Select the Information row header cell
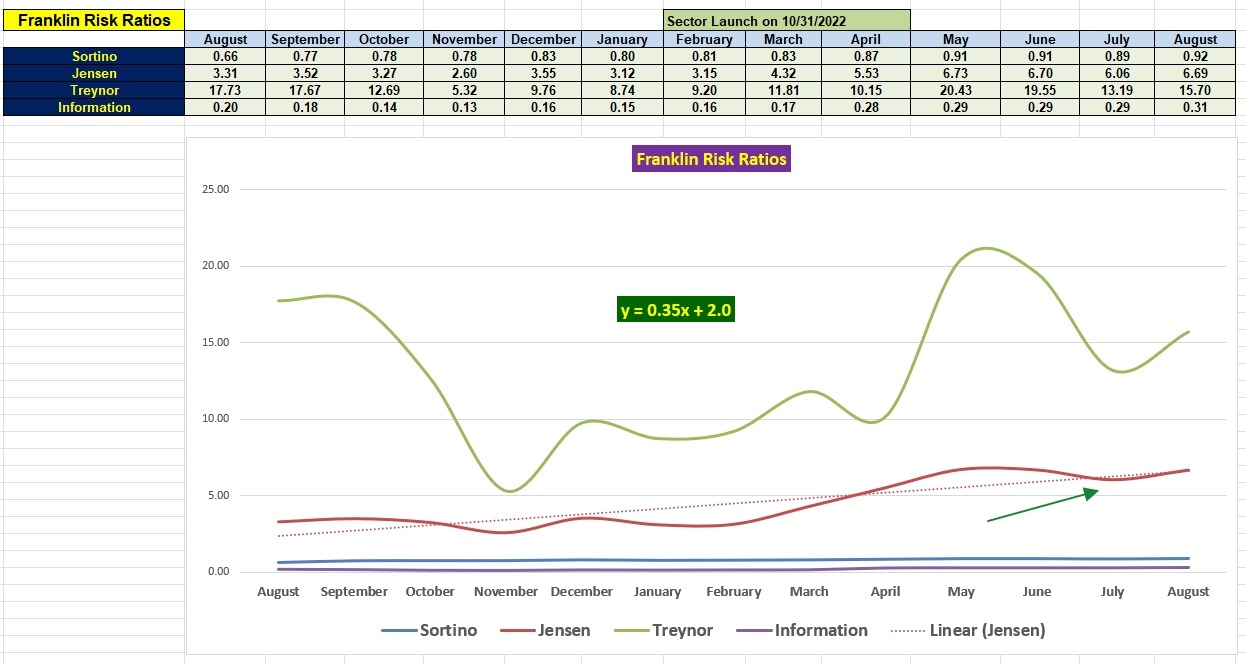Screen dimensions: 1246x664 coord(94,107)
